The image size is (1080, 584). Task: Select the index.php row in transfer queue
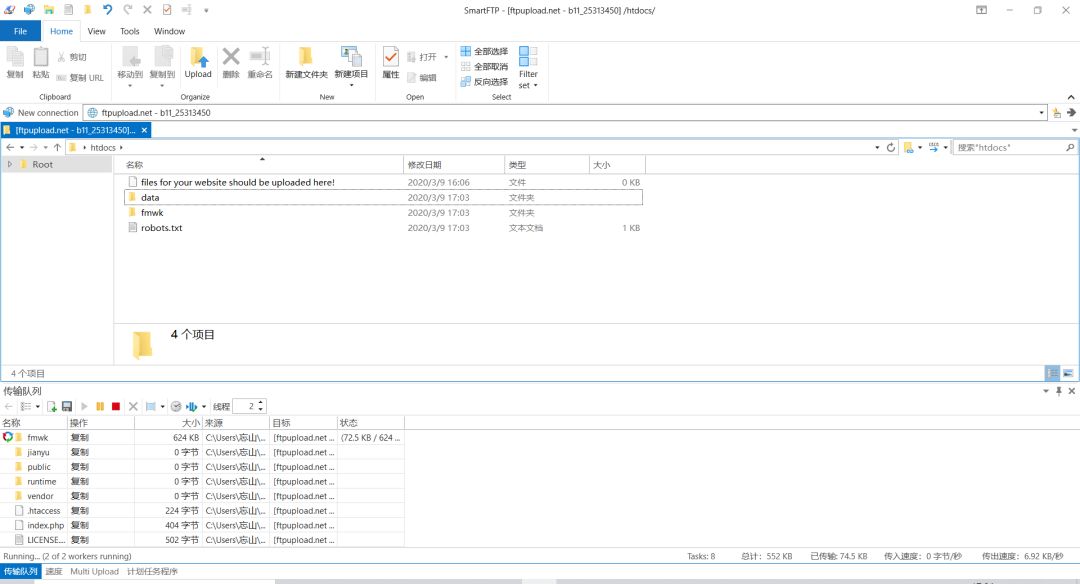click(202, 525)
